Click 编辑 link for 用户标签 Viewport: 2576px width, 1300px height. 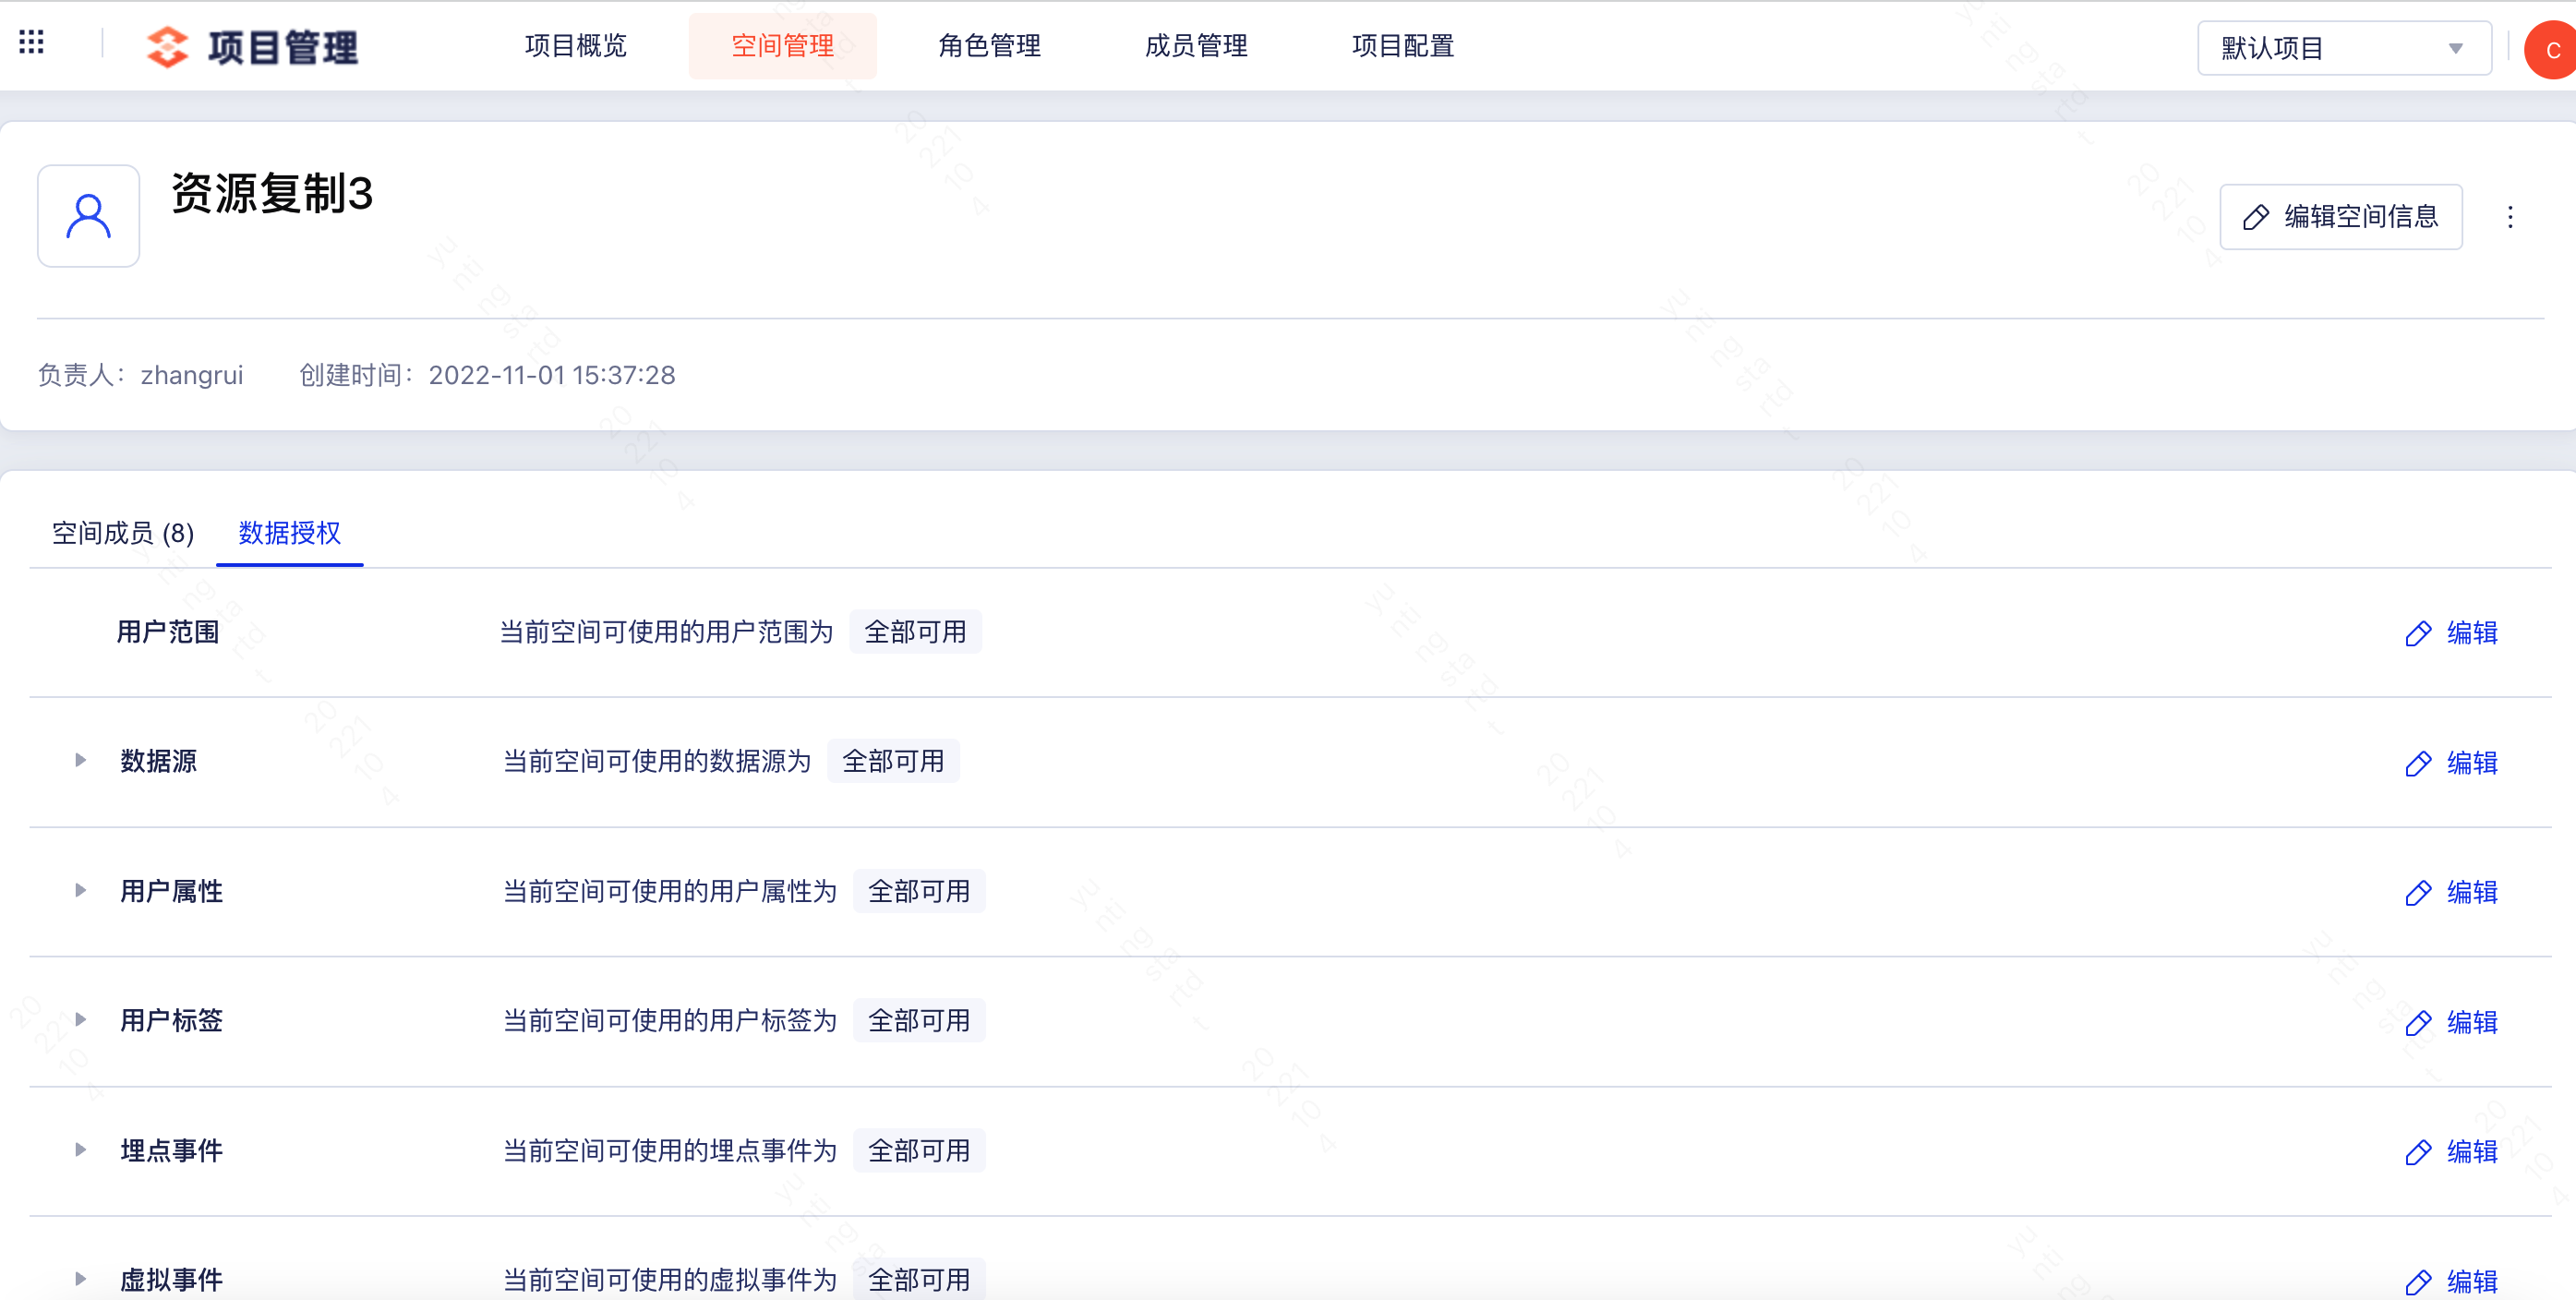pos(2472,1022)
